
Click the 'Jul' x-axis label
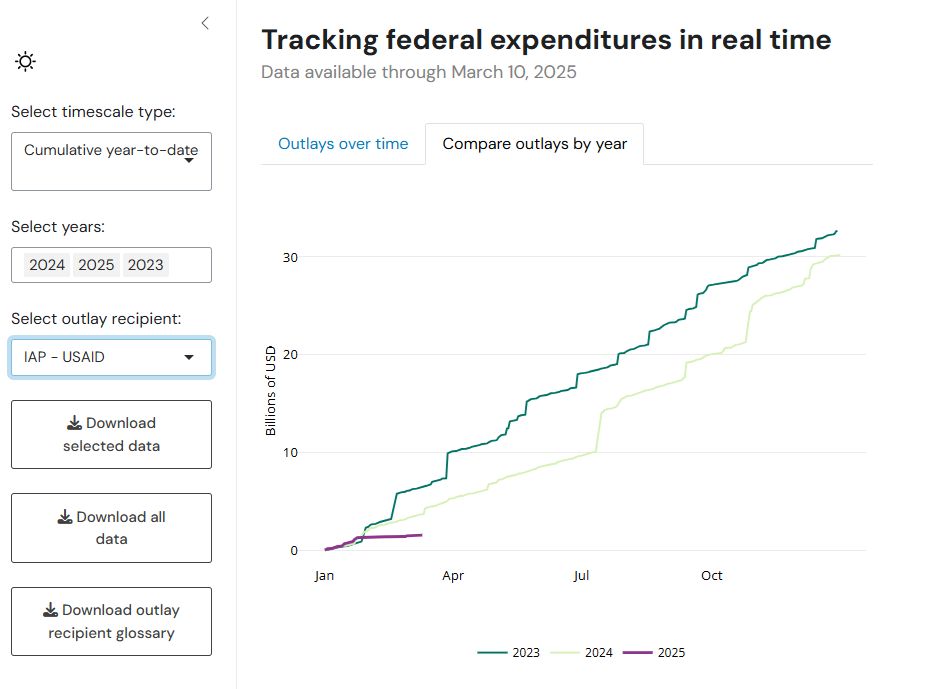click(581, 576)
